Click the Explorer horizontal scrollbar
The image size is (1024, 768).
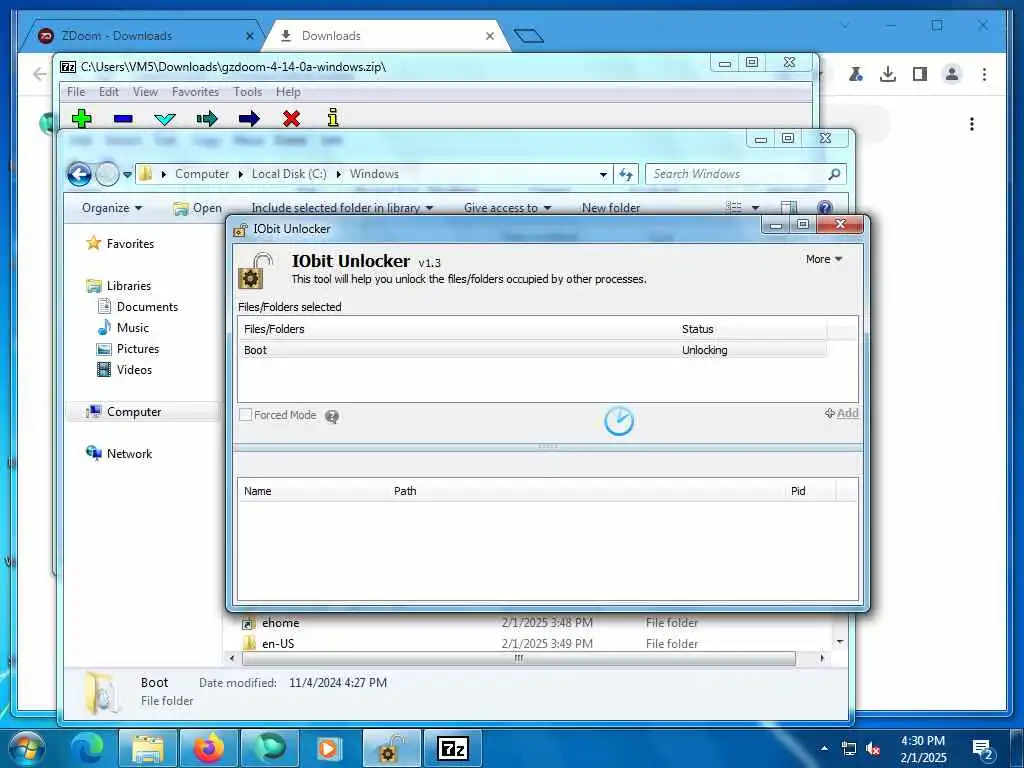pos(519,658)
